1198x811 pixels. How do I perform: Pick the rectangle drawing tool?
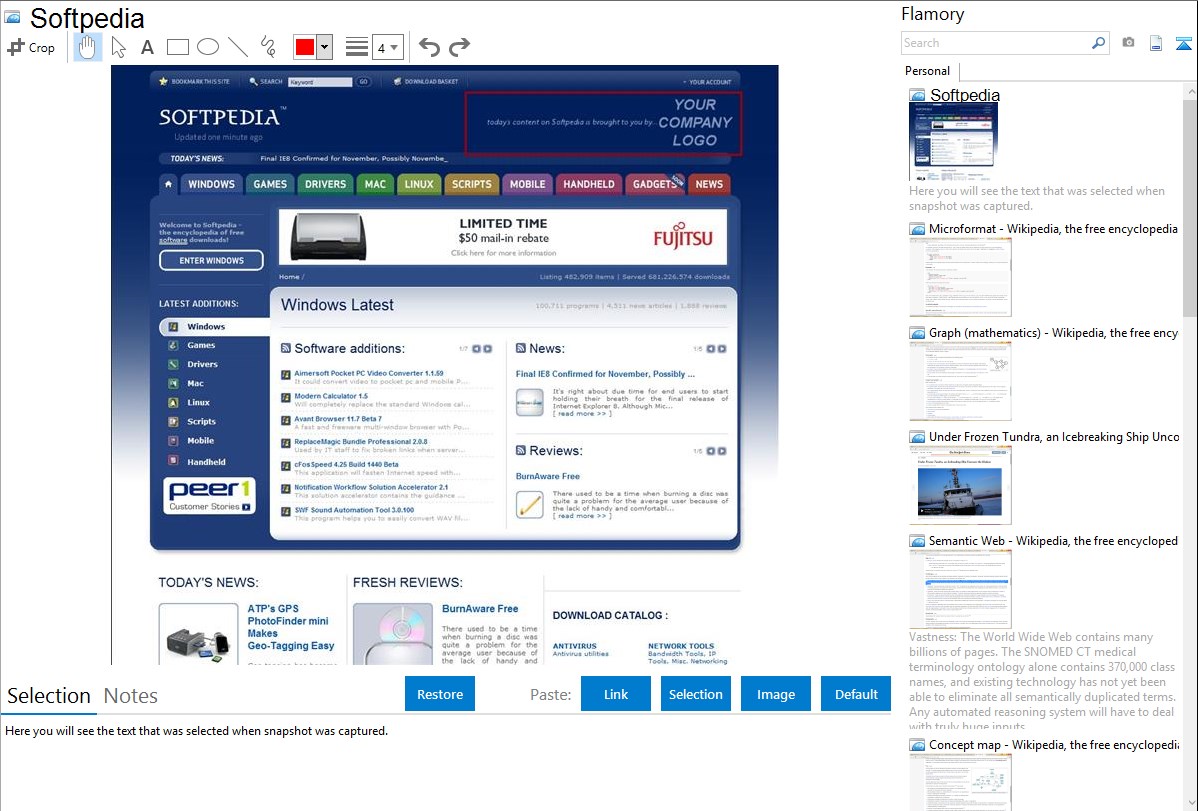coord(177,47)
